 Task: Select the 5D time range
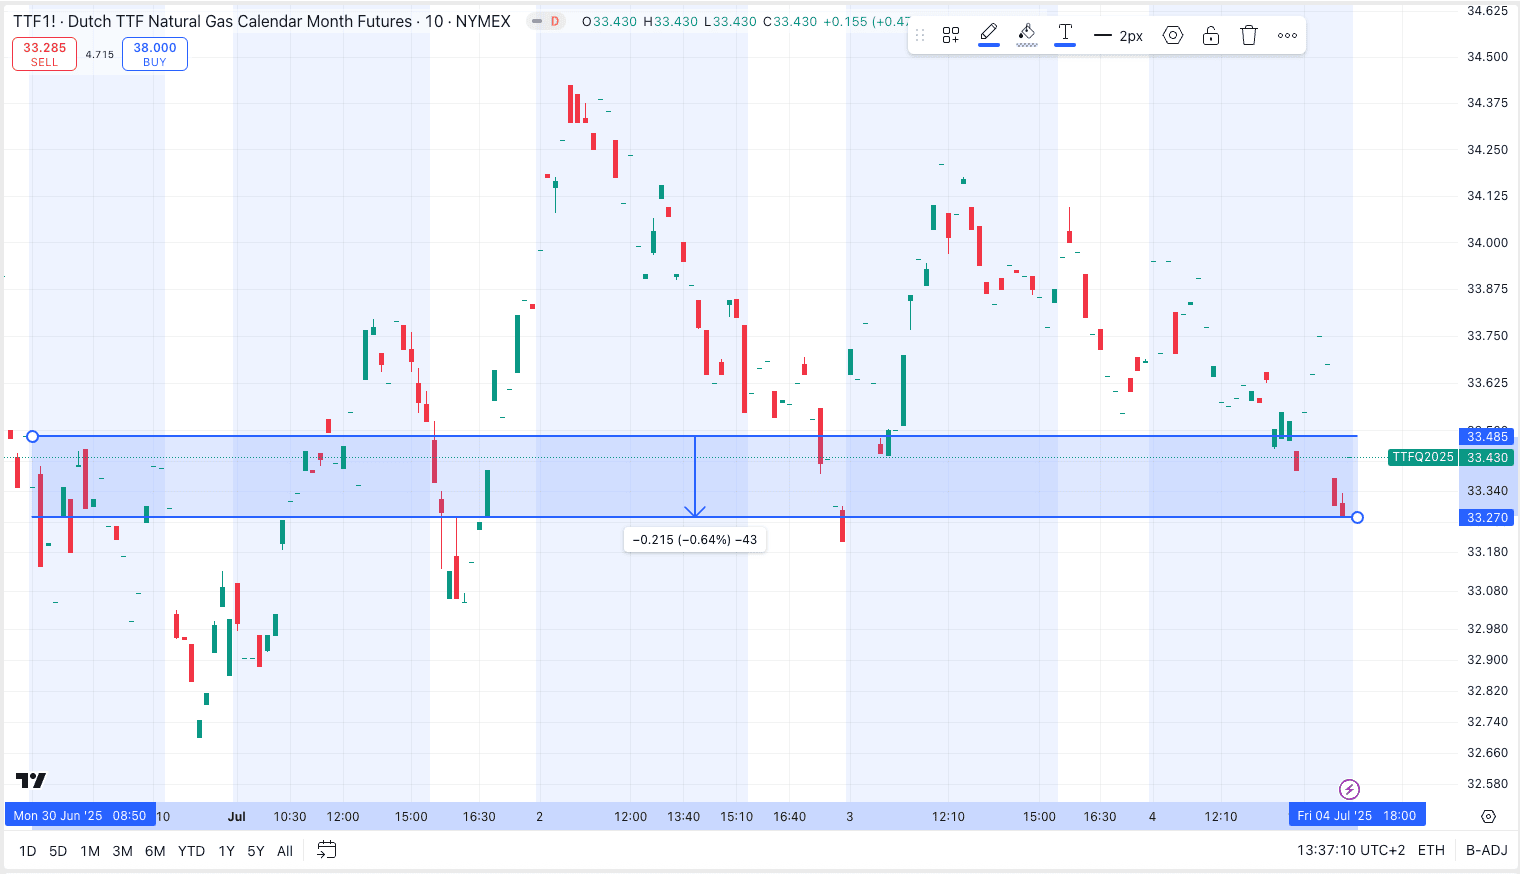58,851
